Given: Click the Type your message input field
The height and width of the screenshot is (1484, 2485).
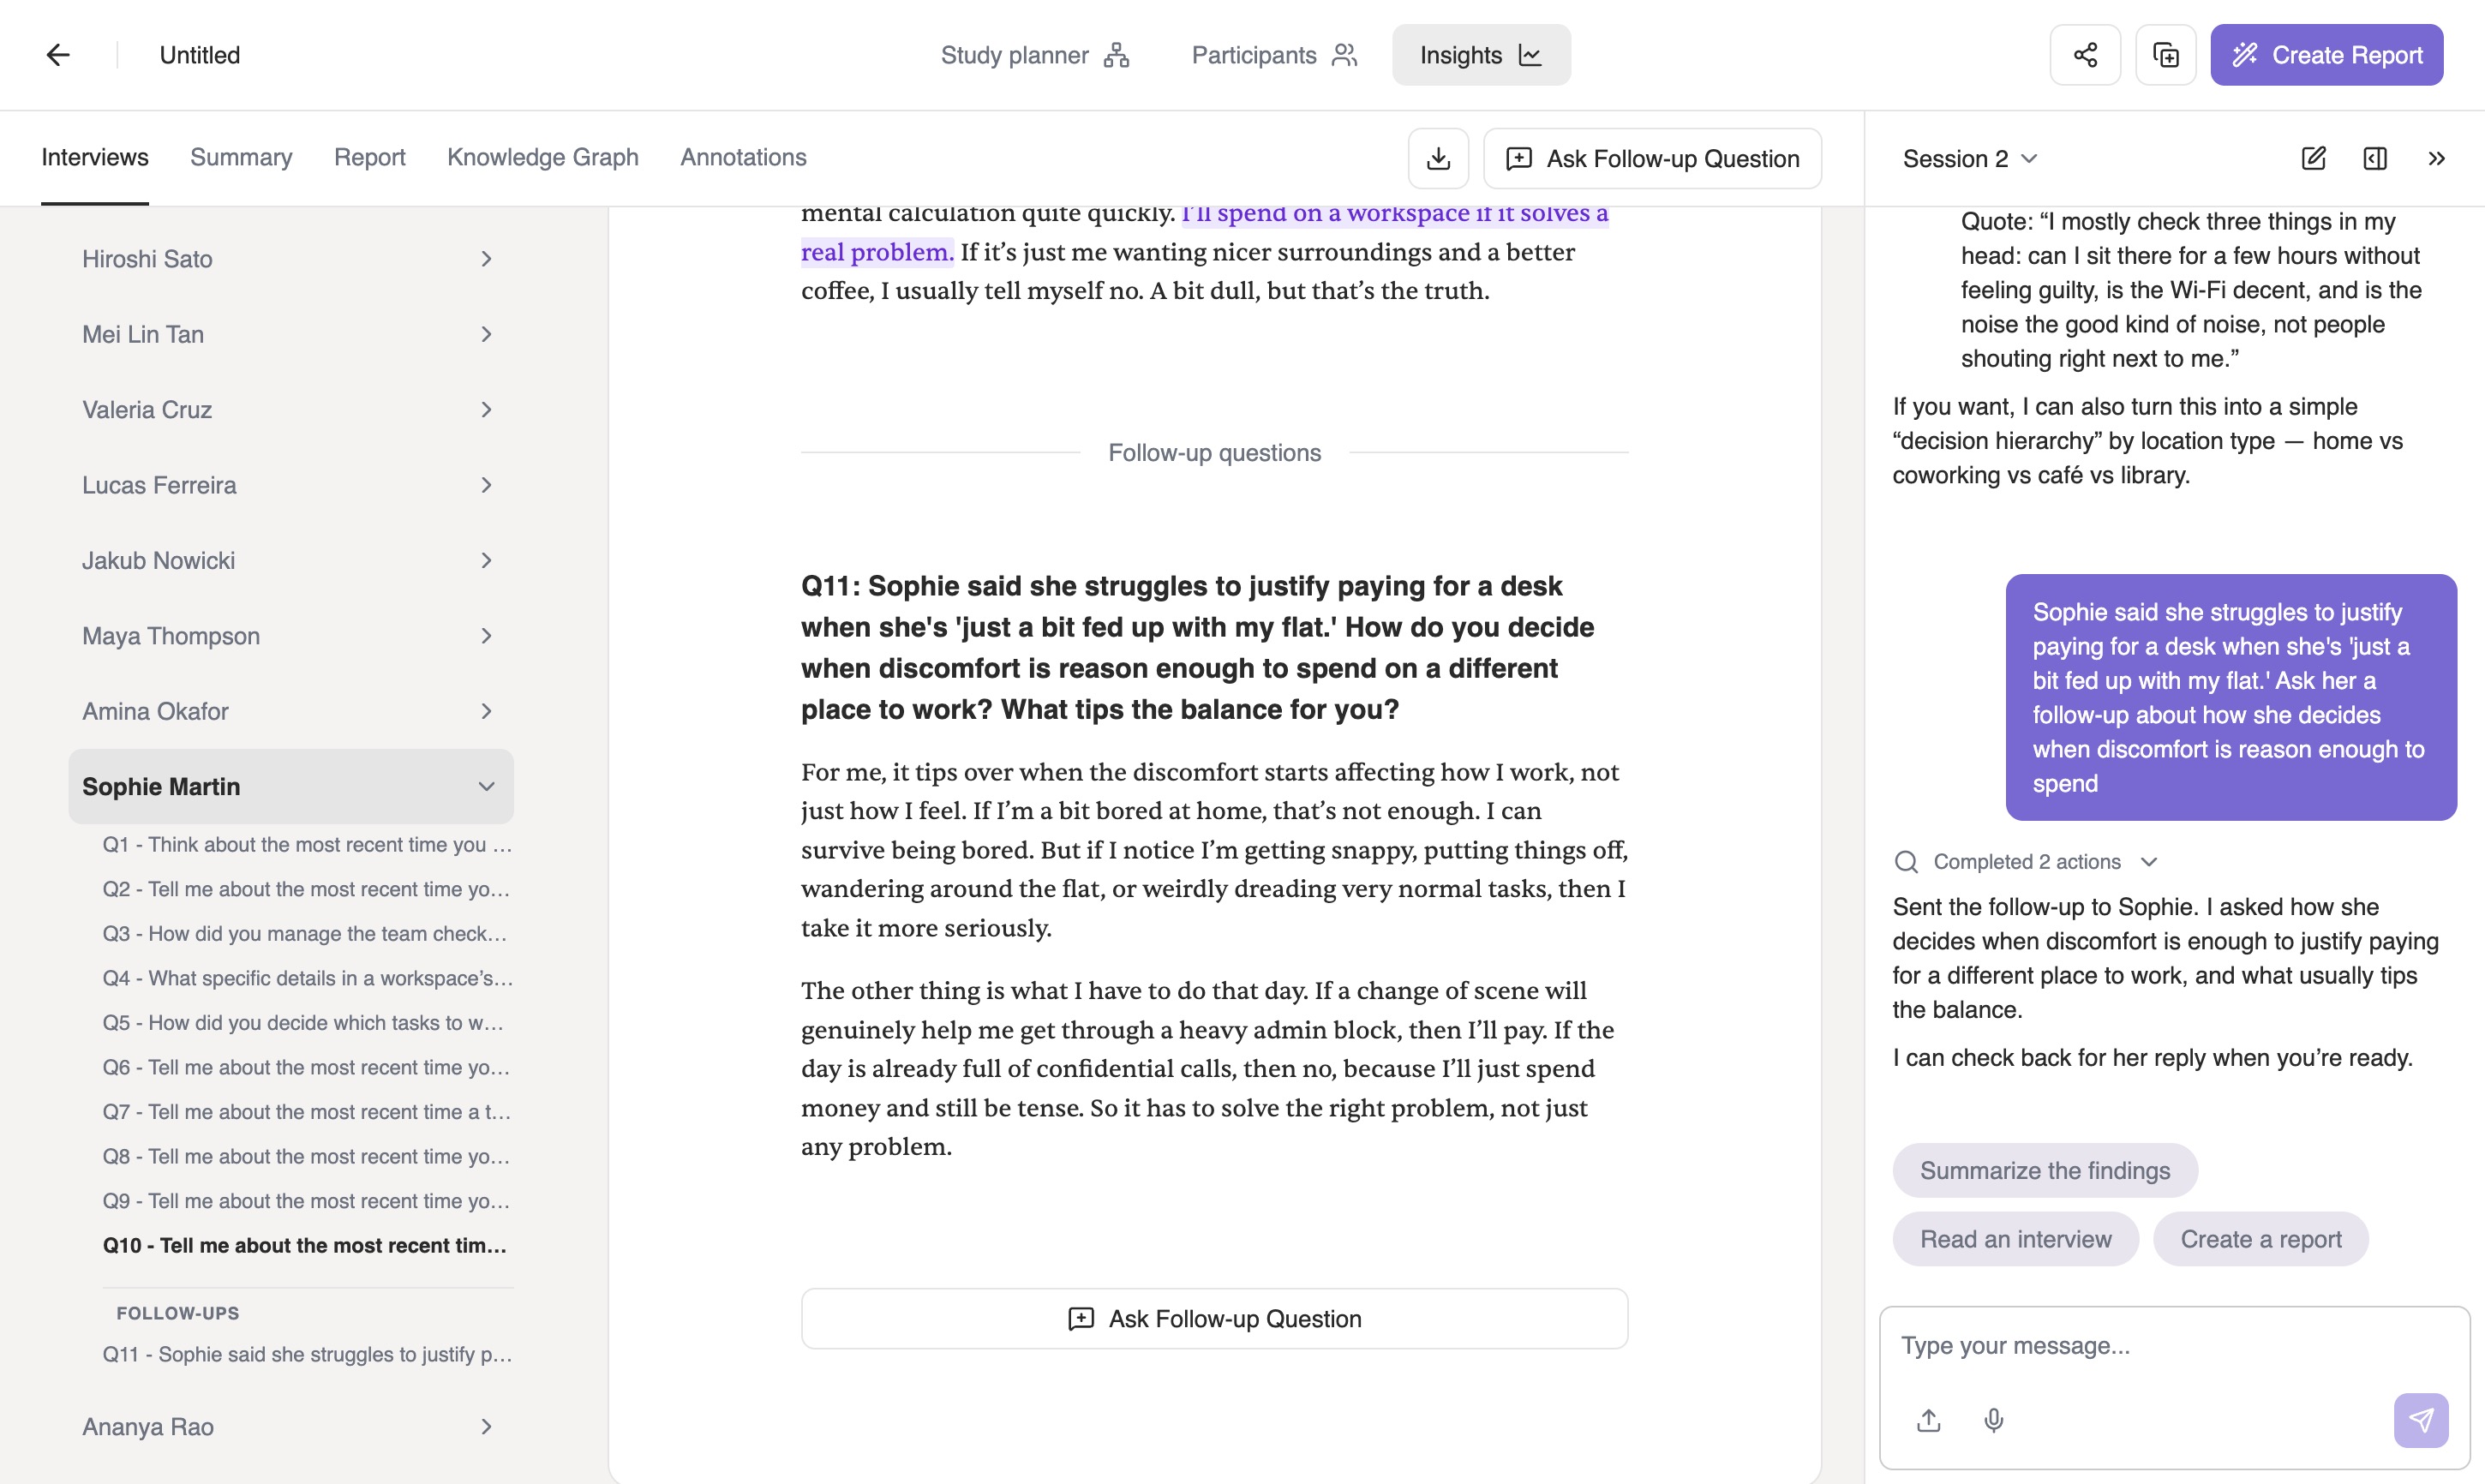Looking at the screenshot, I should tap(2173, 1346).
